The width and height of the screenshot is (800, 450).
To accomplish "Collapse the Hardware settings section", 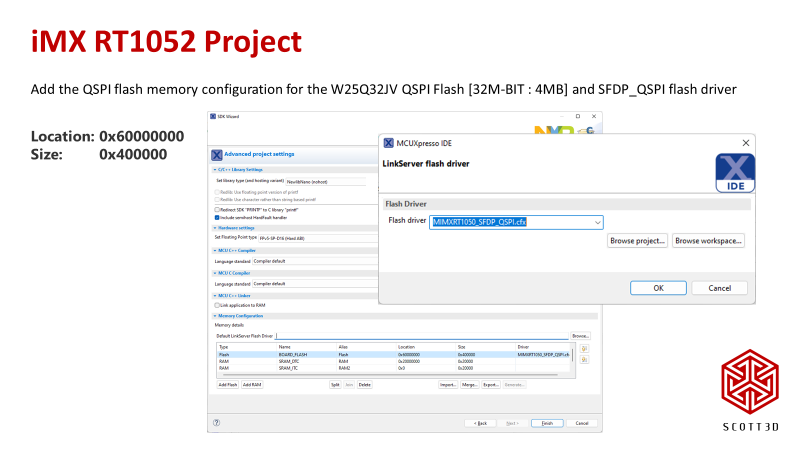I will tap(215, 228).
